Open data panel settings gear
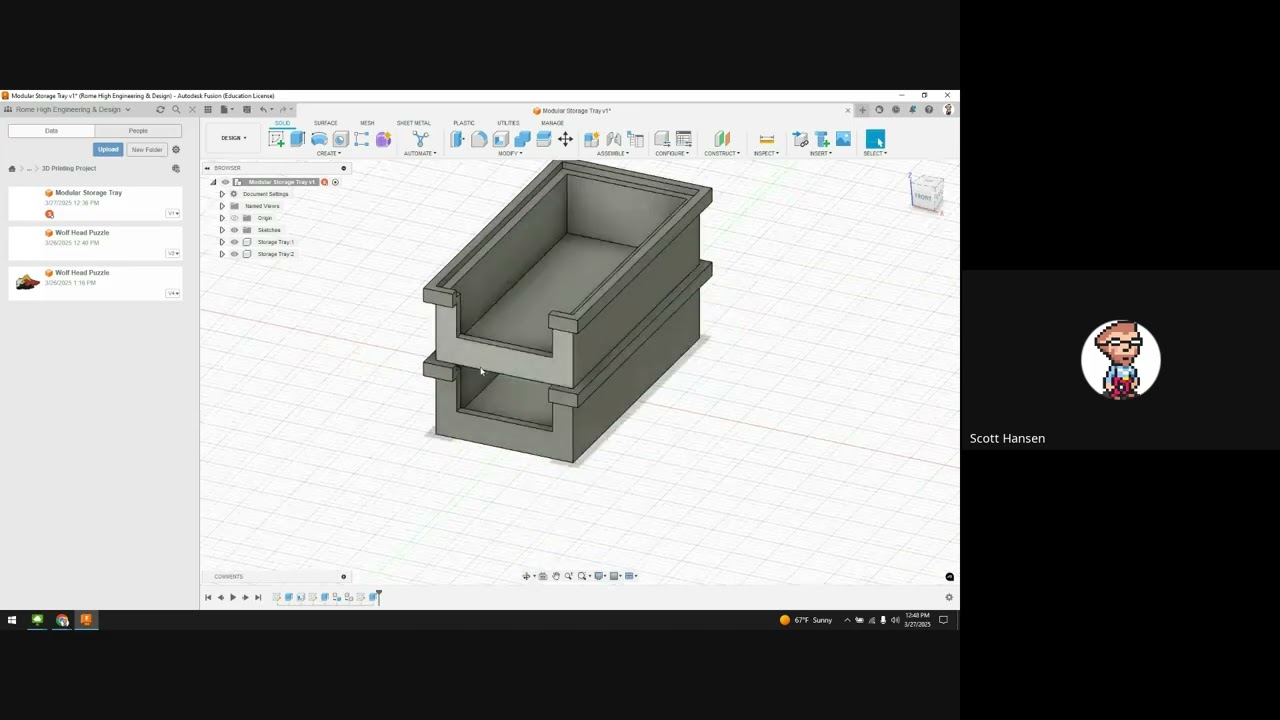 click(176, 150)
